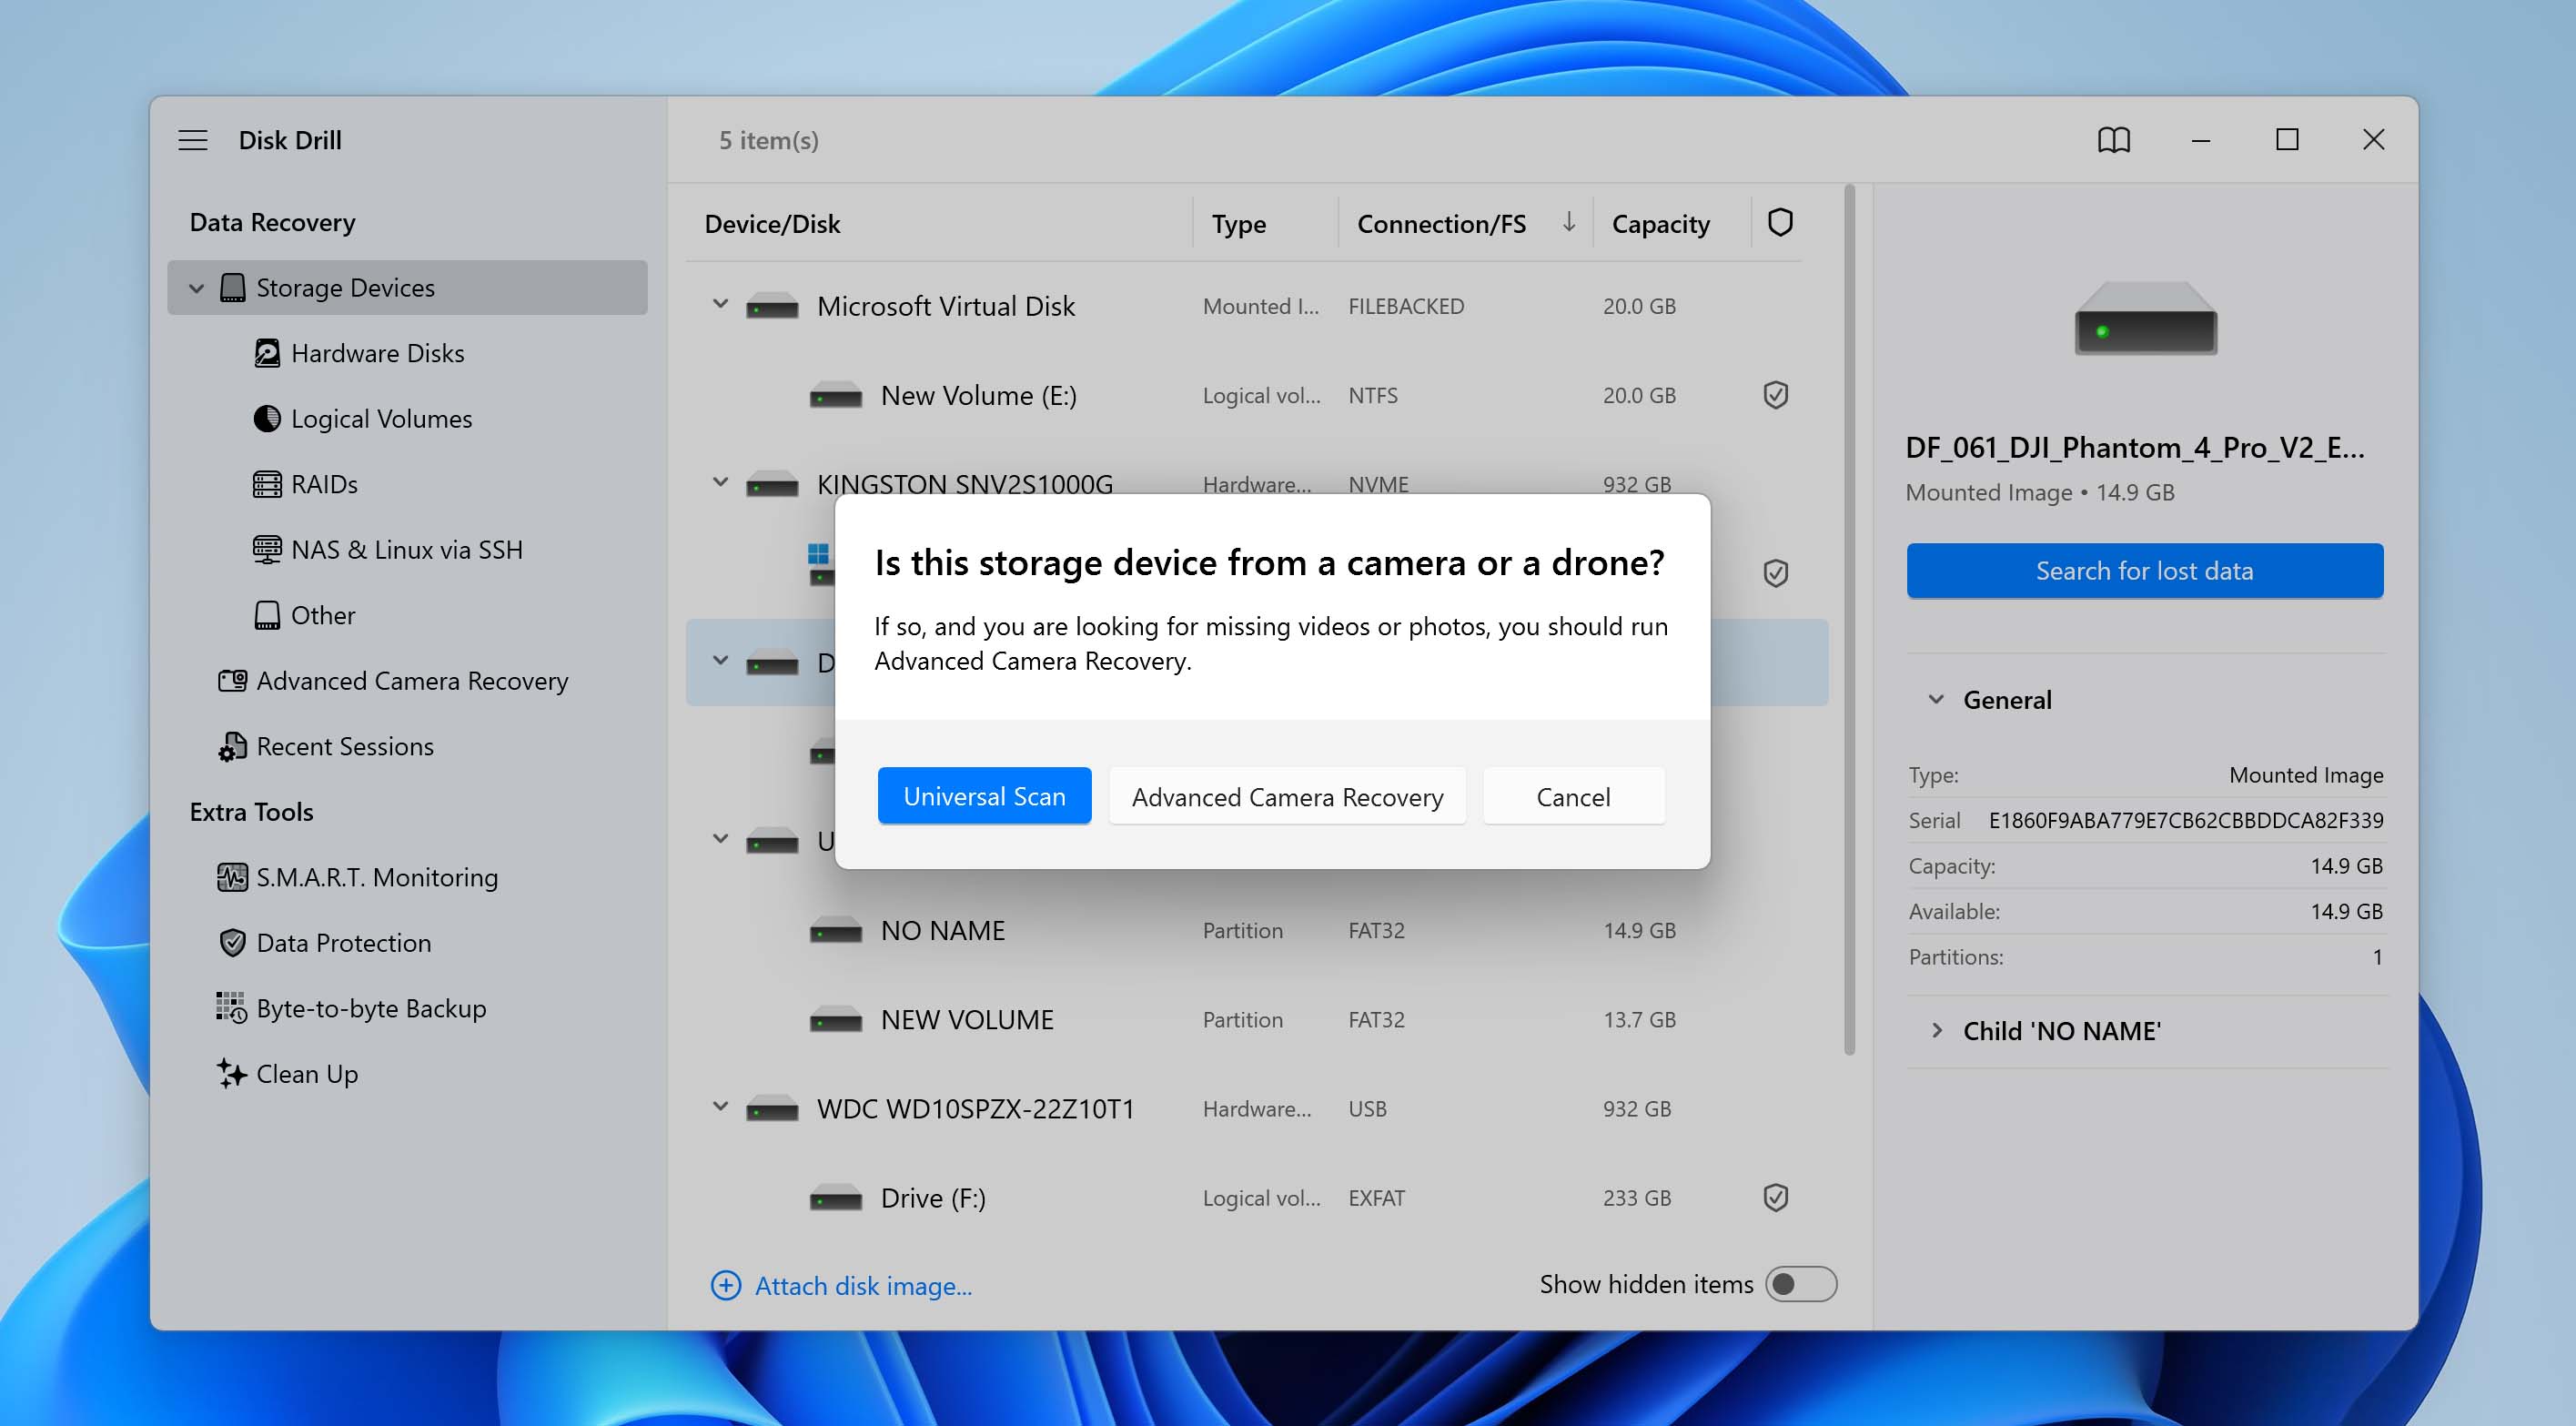The image size is (2576, 1426).
Task: Click the KINGSTON SNV2S1000G drive icon
Action: click(x=772, y=484)
